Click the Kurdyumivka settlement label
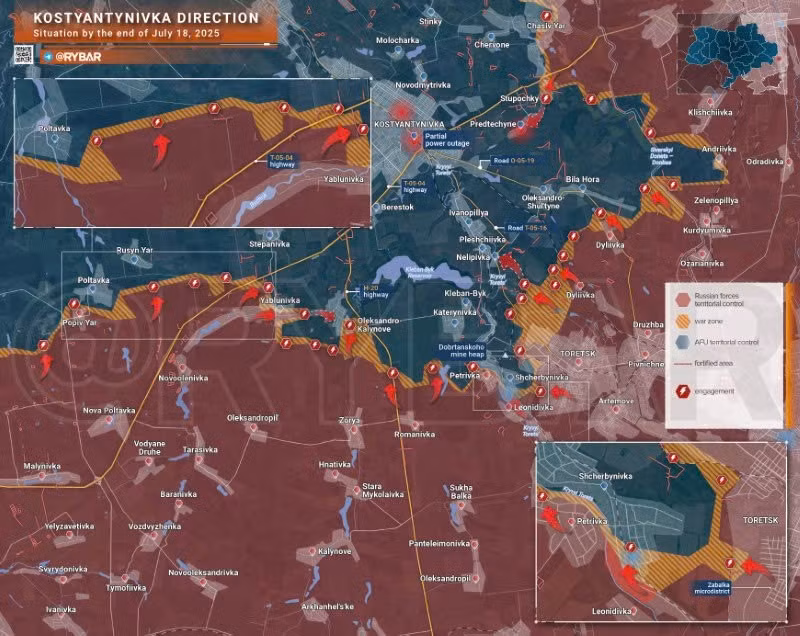This screenshot has height=636, width=800. point(707,231)
